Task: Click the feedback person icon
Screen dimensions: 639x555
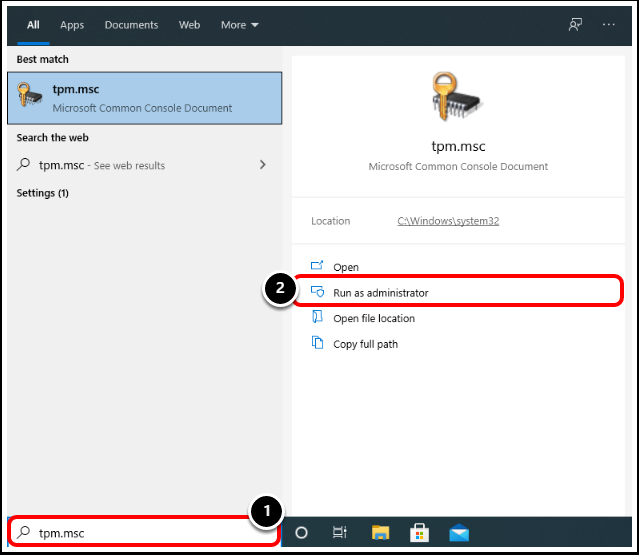Action: tap(575, 24)
